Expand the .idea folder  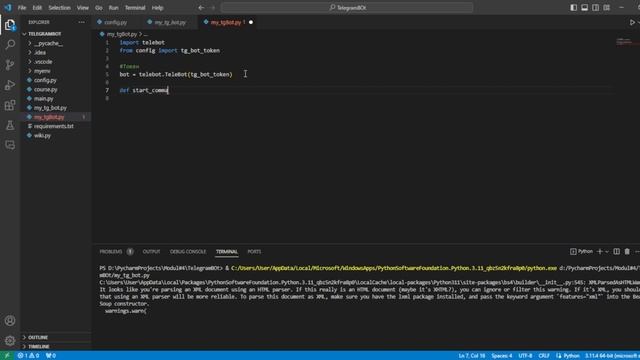coord(56,52)
